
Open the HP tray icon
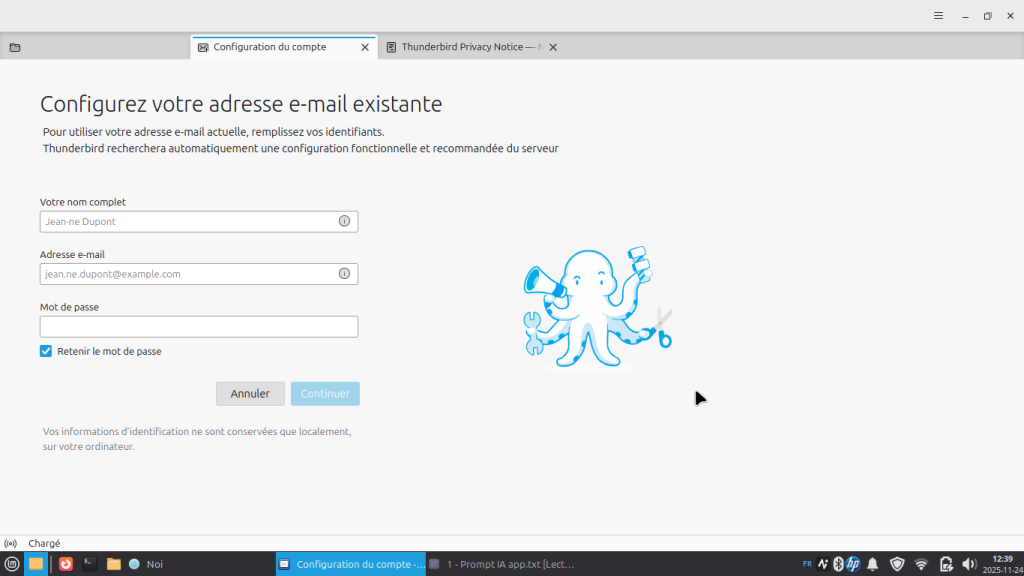click(x=854, y=564)
